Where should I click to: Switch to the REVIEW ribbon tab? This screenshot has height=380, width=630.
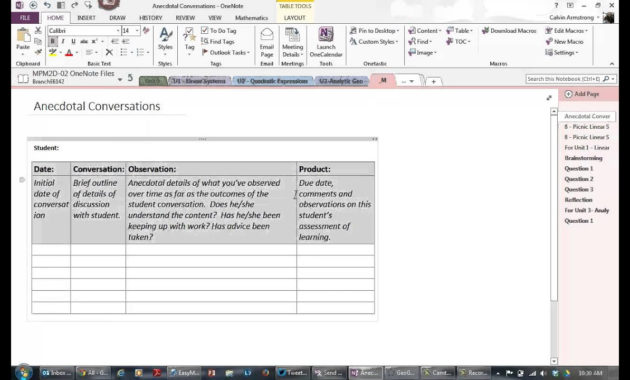[x=185, y=18]
